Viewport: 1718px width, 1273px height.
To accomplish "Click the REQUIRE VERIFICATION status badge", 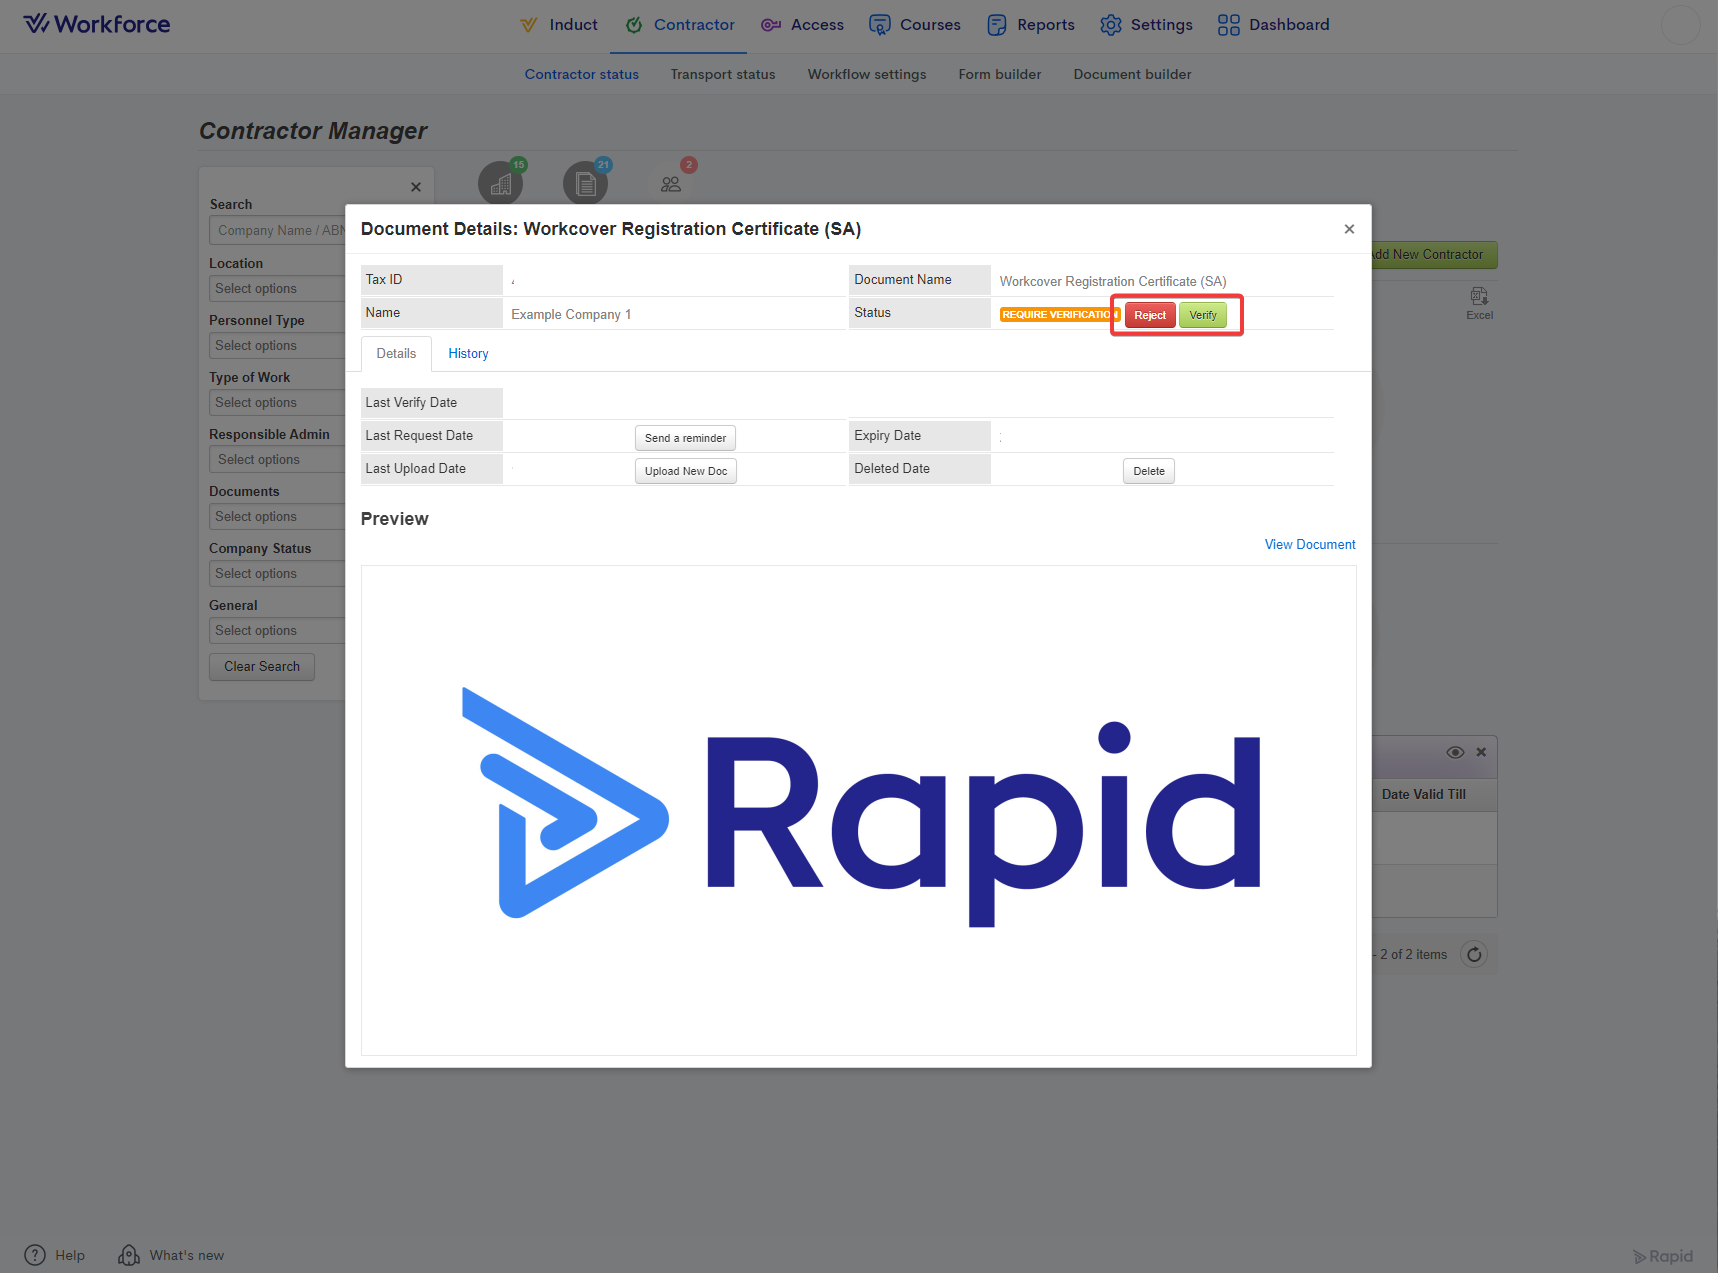I will click(1059, 315).
